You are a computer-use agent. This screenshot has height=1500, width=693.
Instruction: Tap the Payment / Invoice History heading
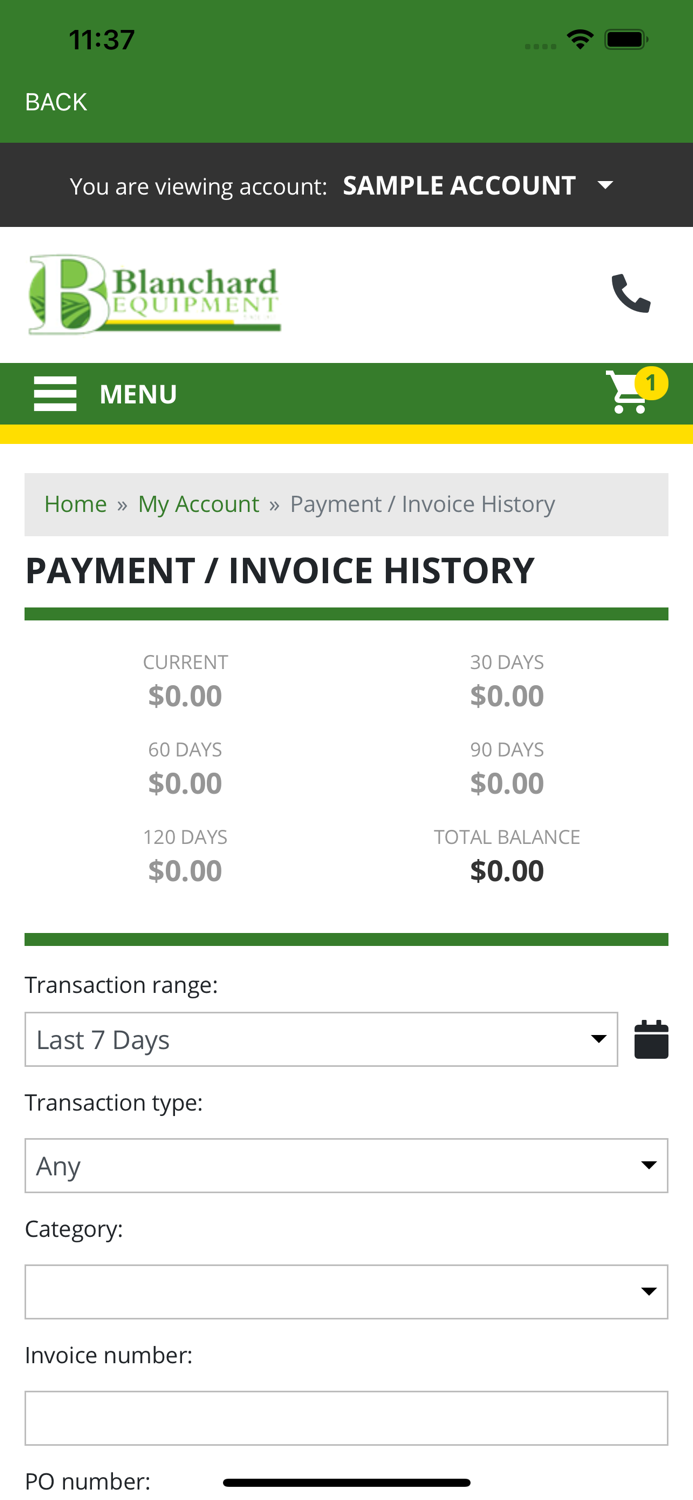pos(280,570)
